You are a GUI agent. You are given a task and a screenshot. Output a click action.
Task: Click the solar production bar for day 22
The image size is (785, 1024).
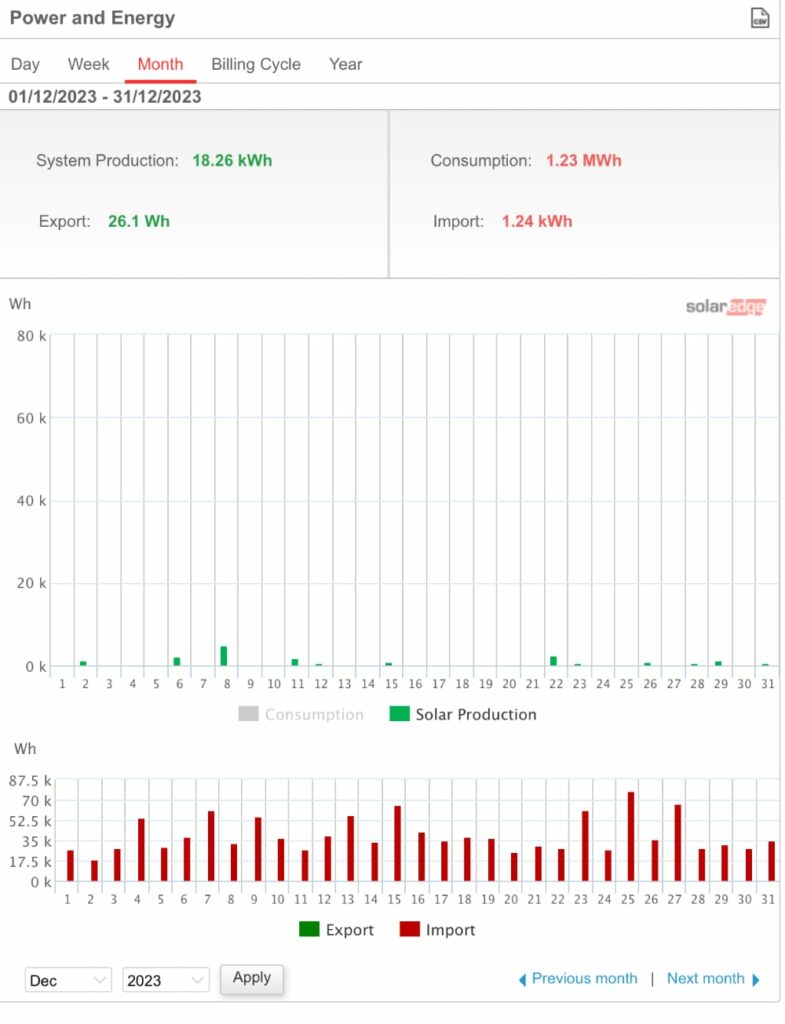pos(554,661)
